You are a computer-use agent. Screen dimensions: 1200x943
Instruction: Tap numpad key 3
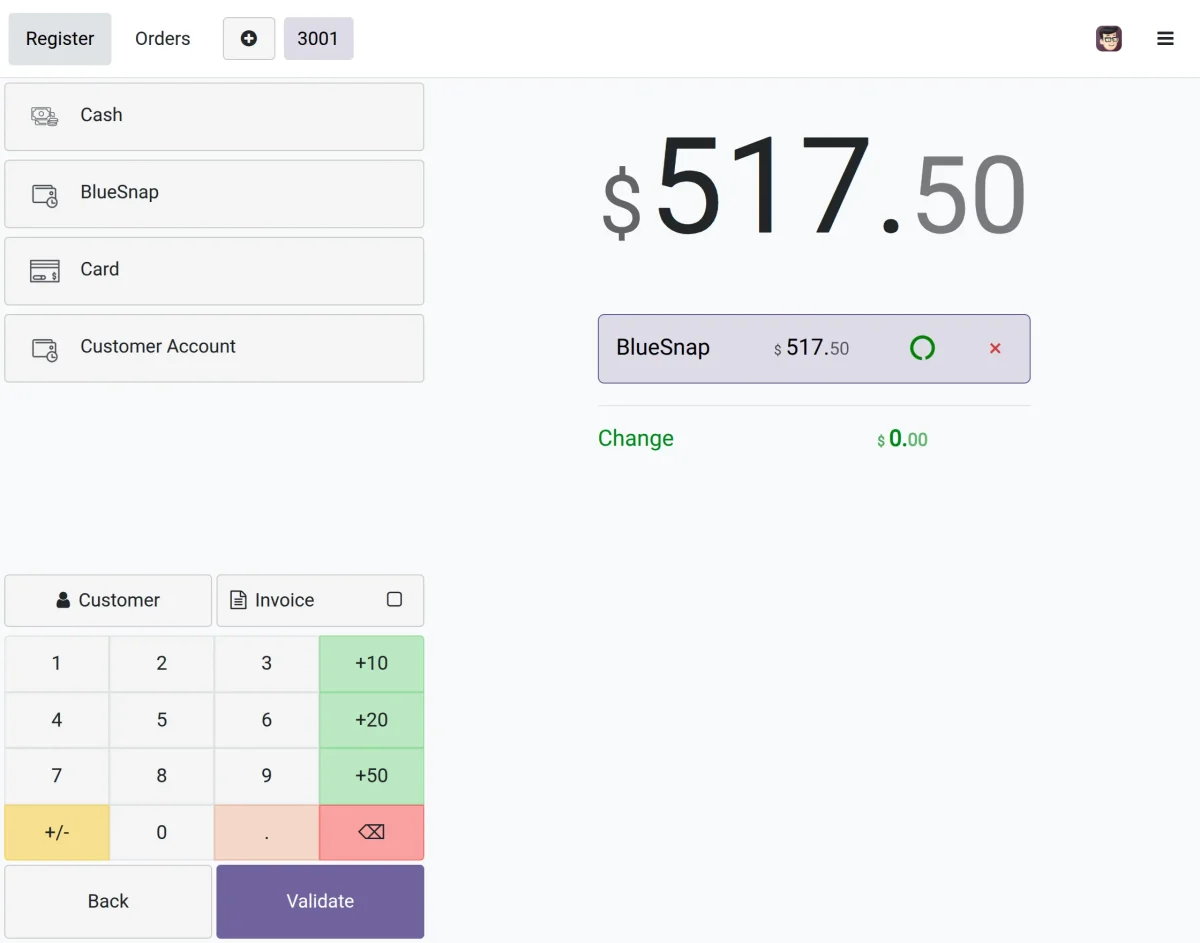click(x=267, y=663)
